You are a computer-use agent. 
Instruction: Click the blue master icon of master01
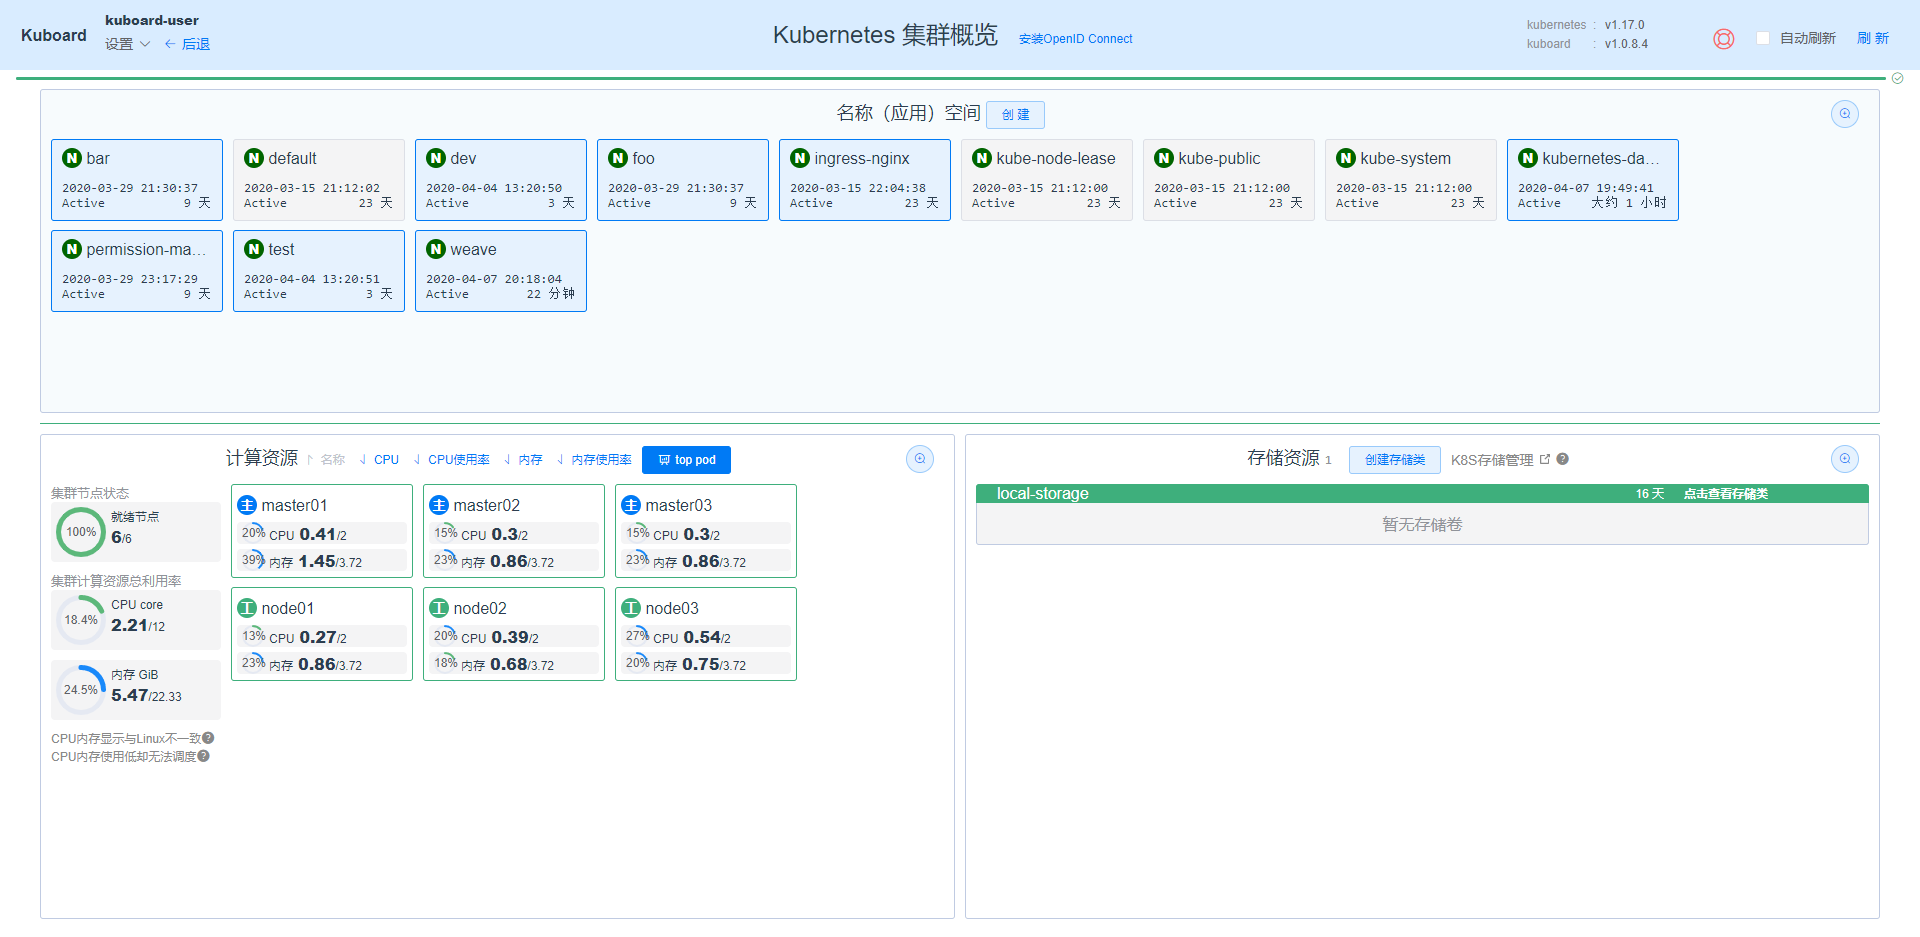pyautogui.click(x=247, y=505)
